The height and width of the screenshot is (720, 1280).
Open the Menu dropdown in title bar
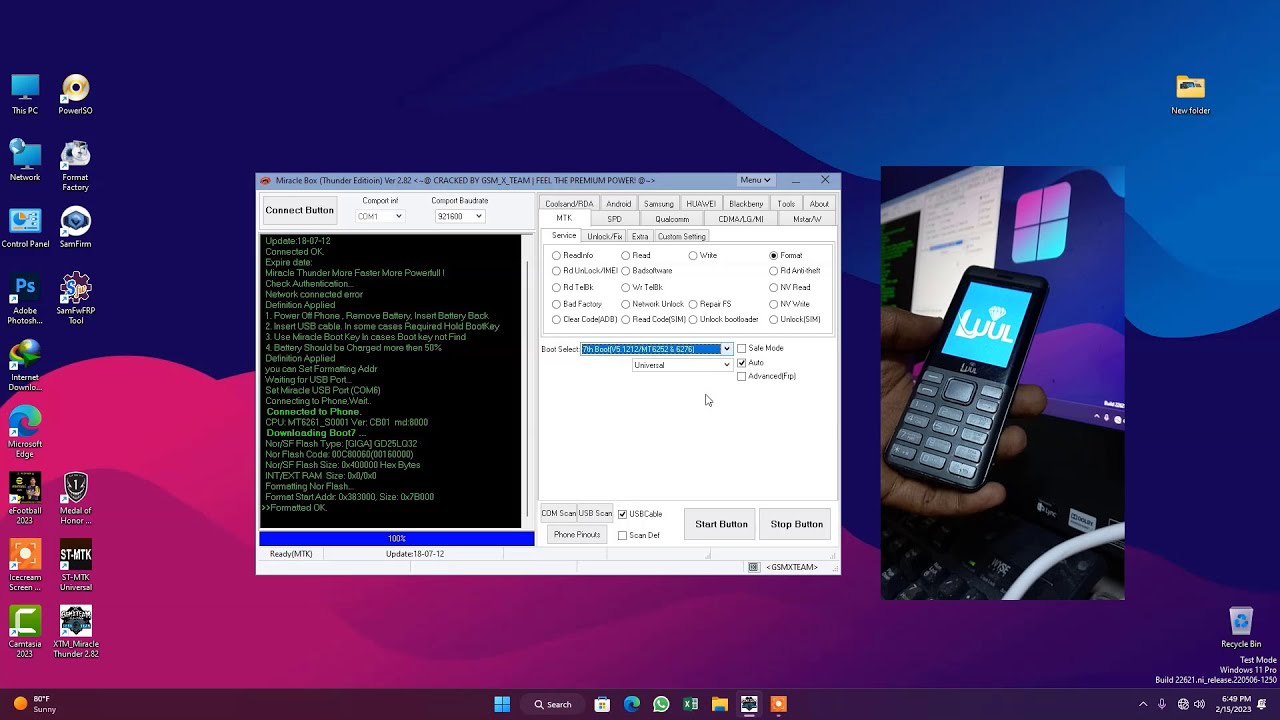coord(755,180)
